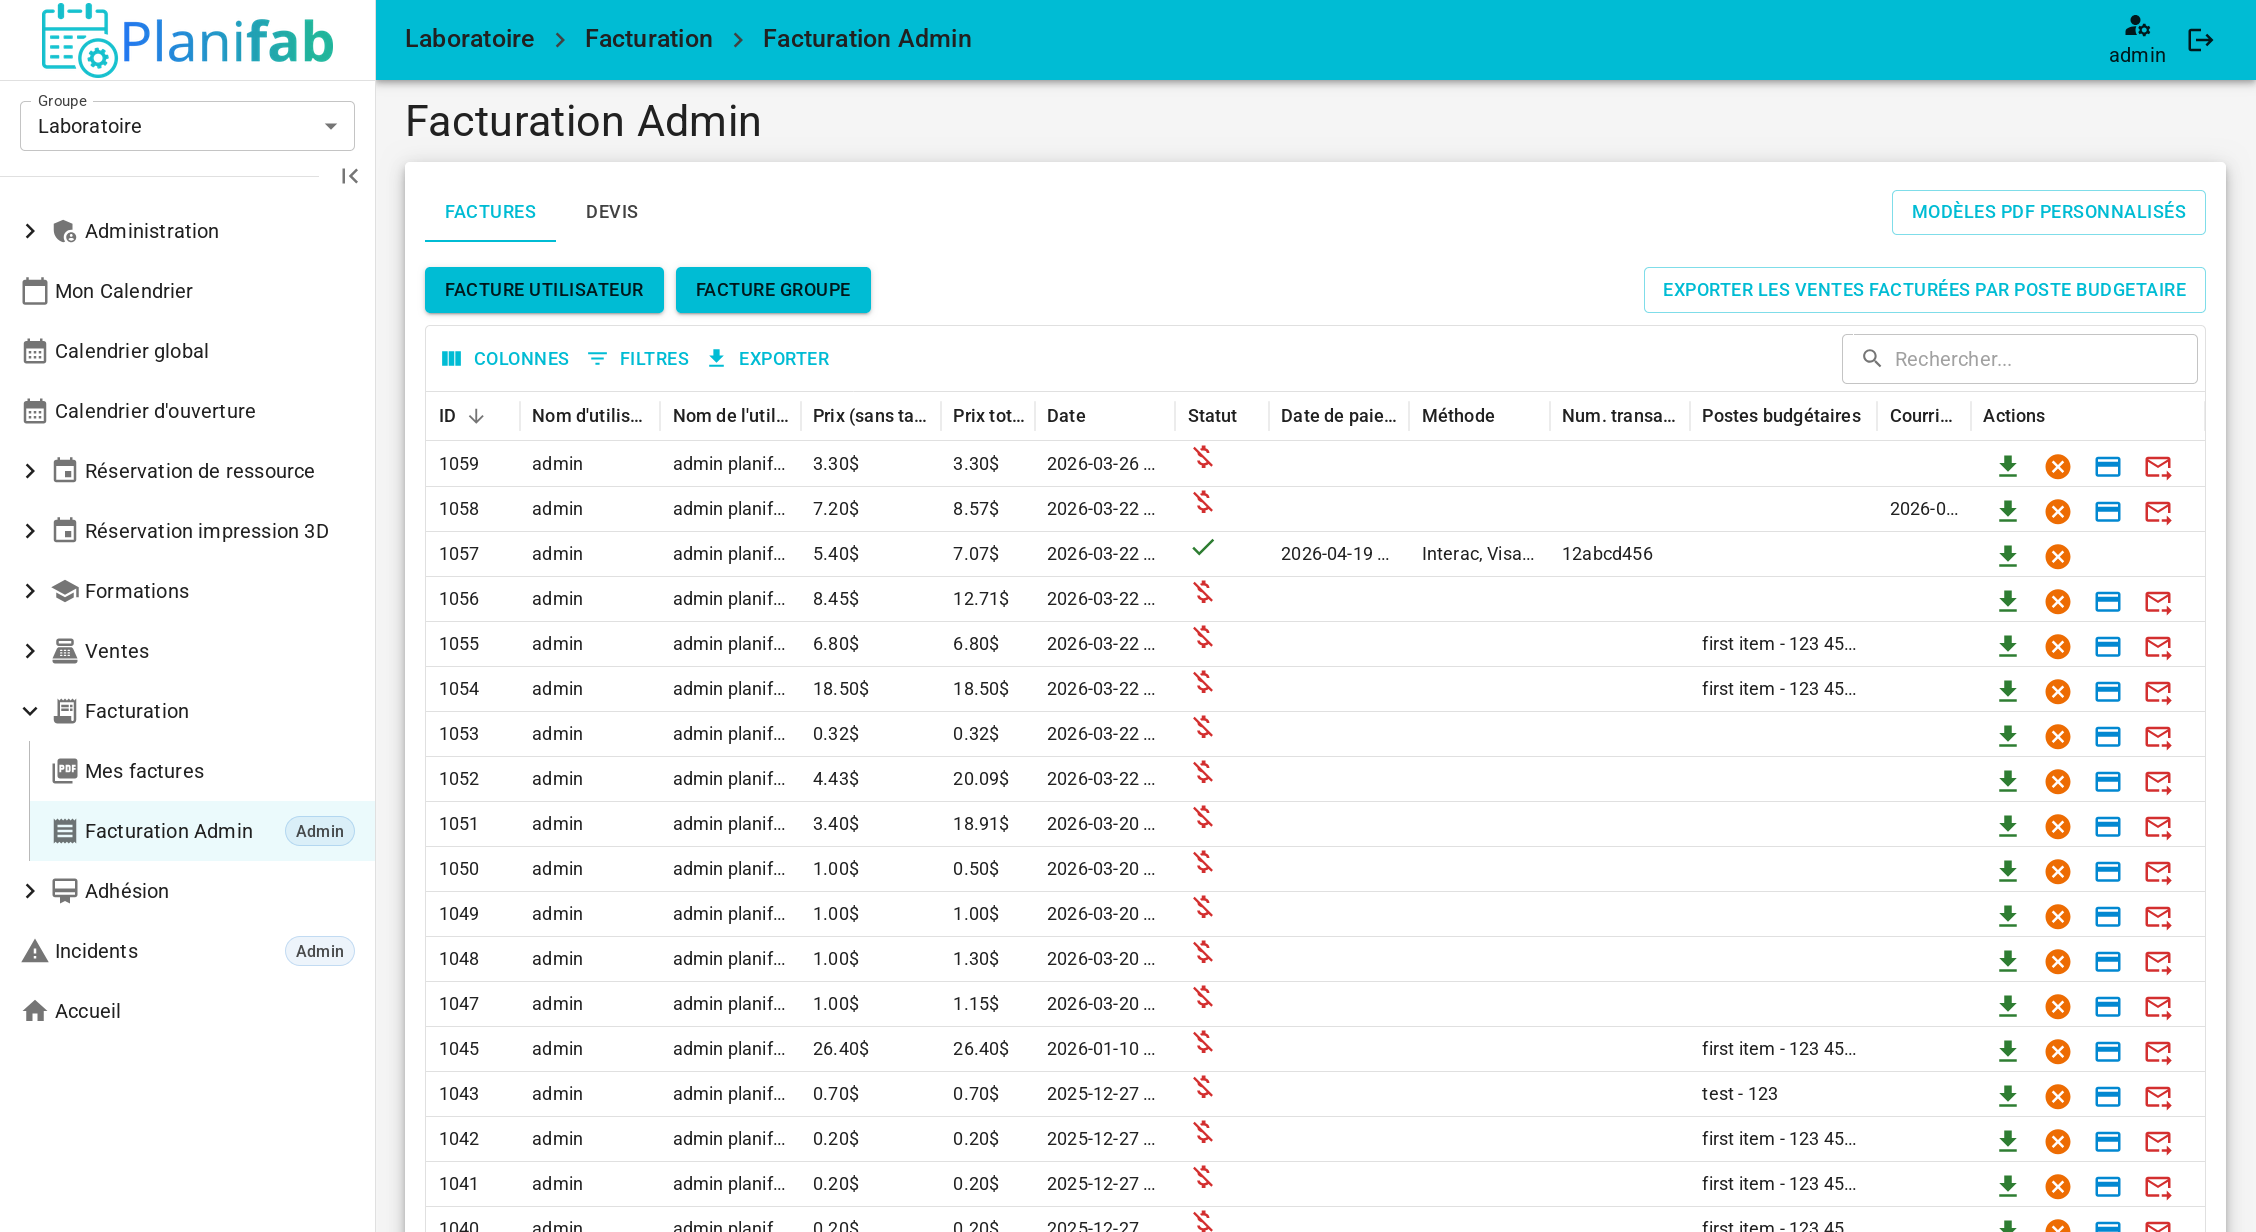This screenshot has width=2256, height=1232.
Task: Expand Administration menu section
Action: click(x=30, y=231)
